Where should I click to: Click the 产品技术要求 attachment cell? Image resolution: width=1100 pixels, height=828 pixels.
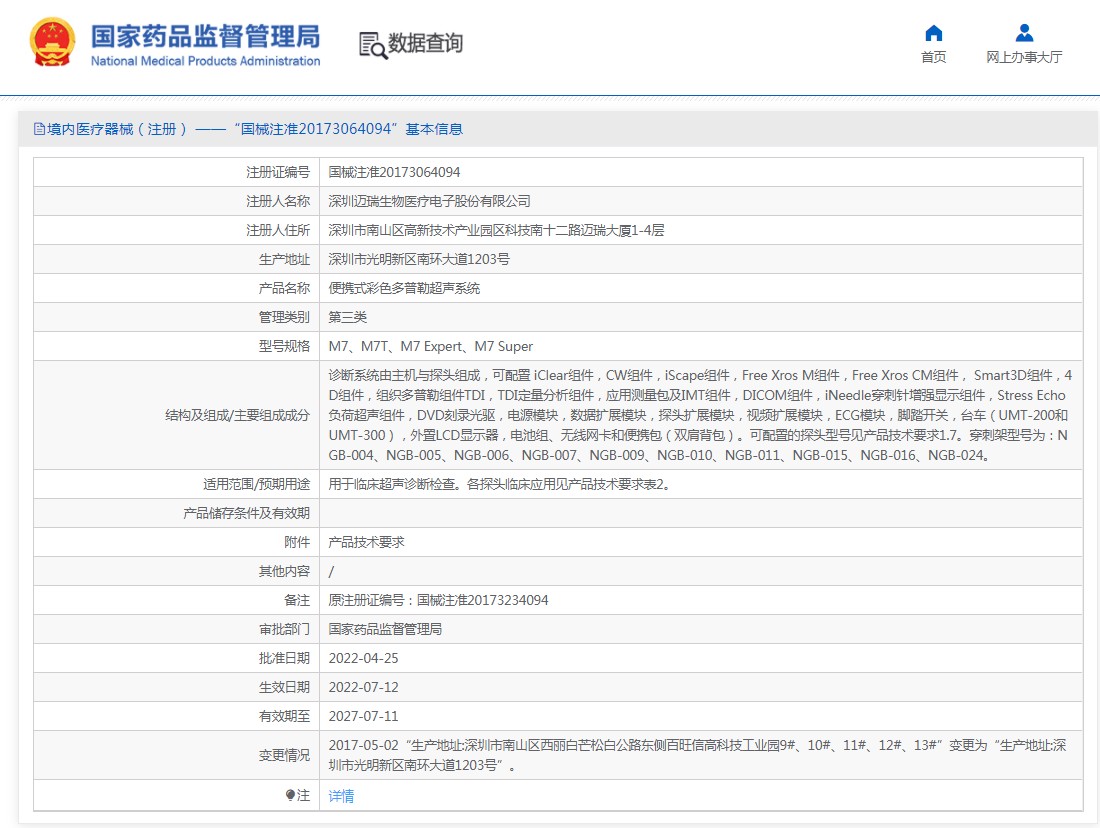366,542
